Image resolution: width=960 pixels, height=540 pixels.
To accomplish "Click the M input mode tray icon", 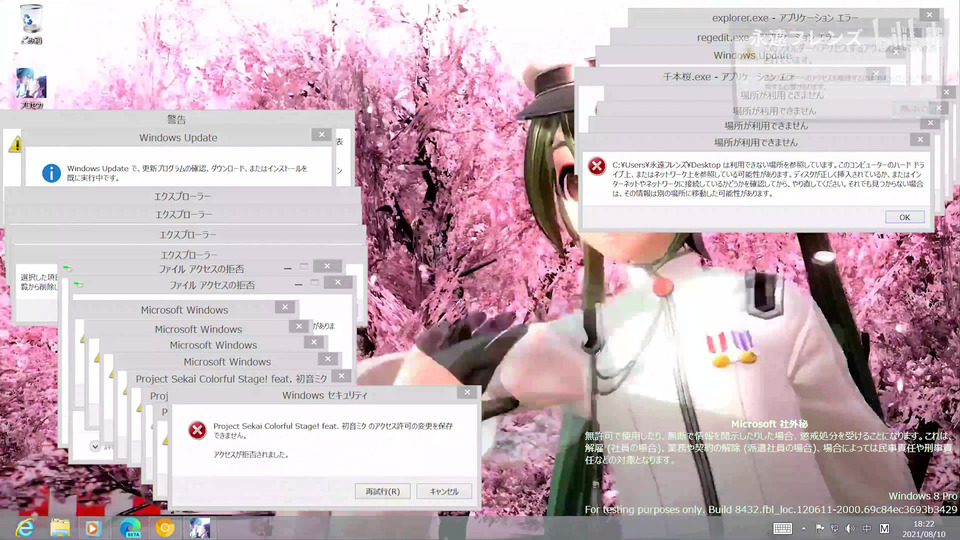I will (x=884, y=528).
